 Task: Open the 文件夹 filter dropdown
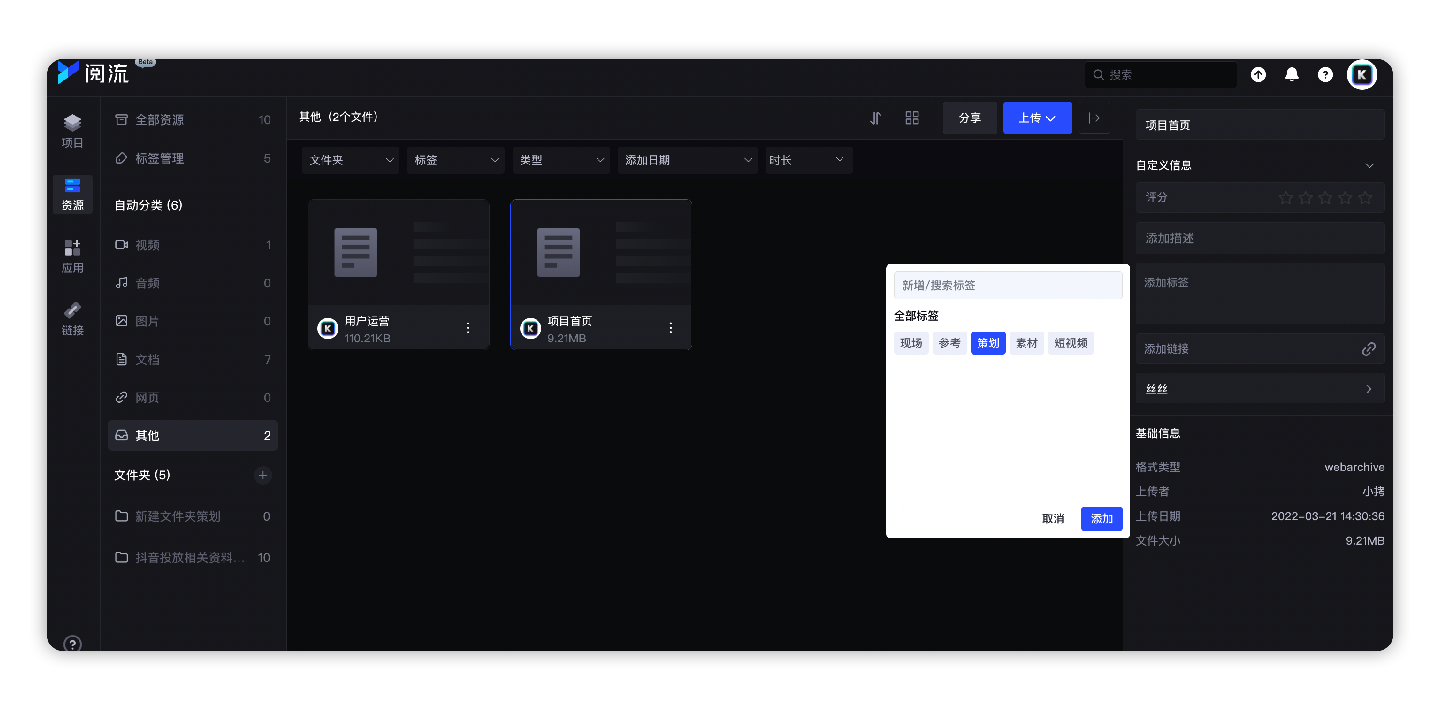tap(350, 160)
